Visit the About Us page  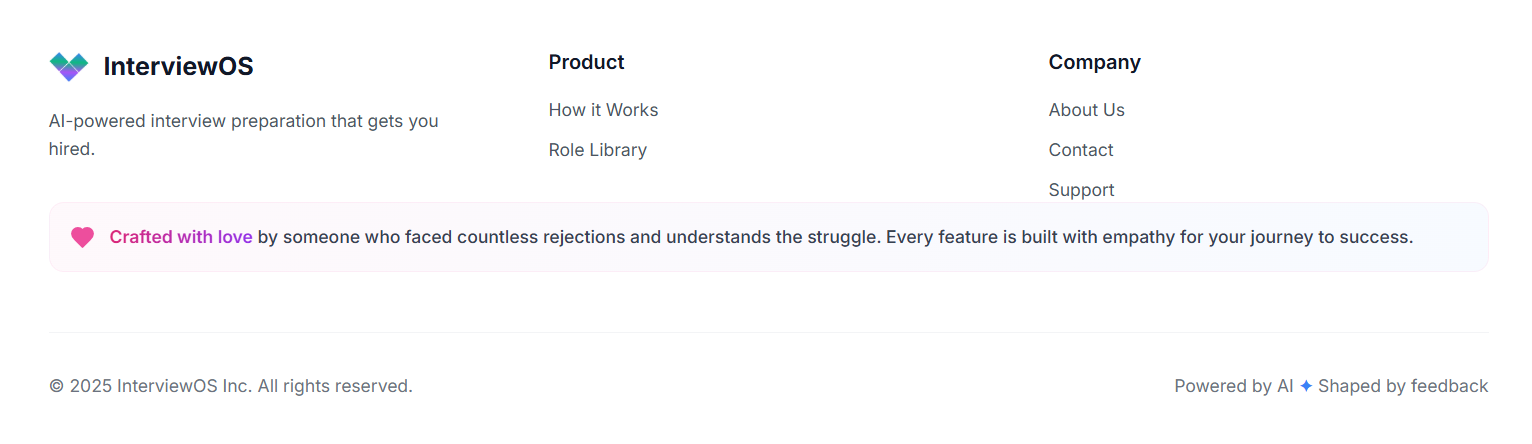click(1086, 110)
